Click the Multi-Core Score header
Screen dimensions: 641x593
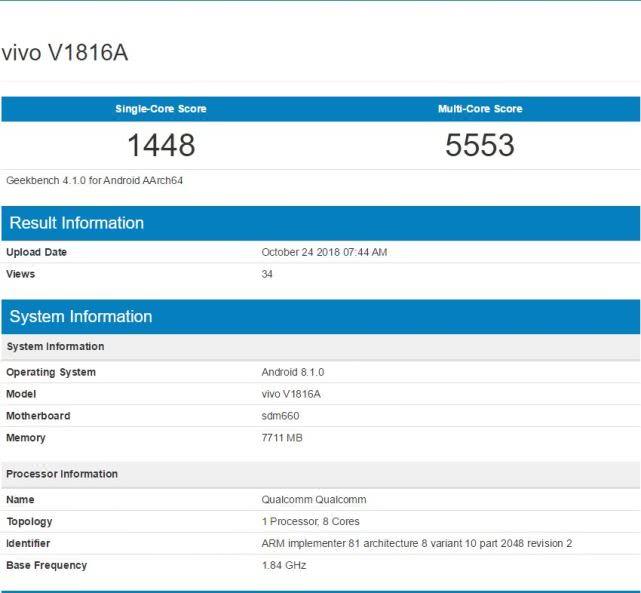tap(480, 109)
